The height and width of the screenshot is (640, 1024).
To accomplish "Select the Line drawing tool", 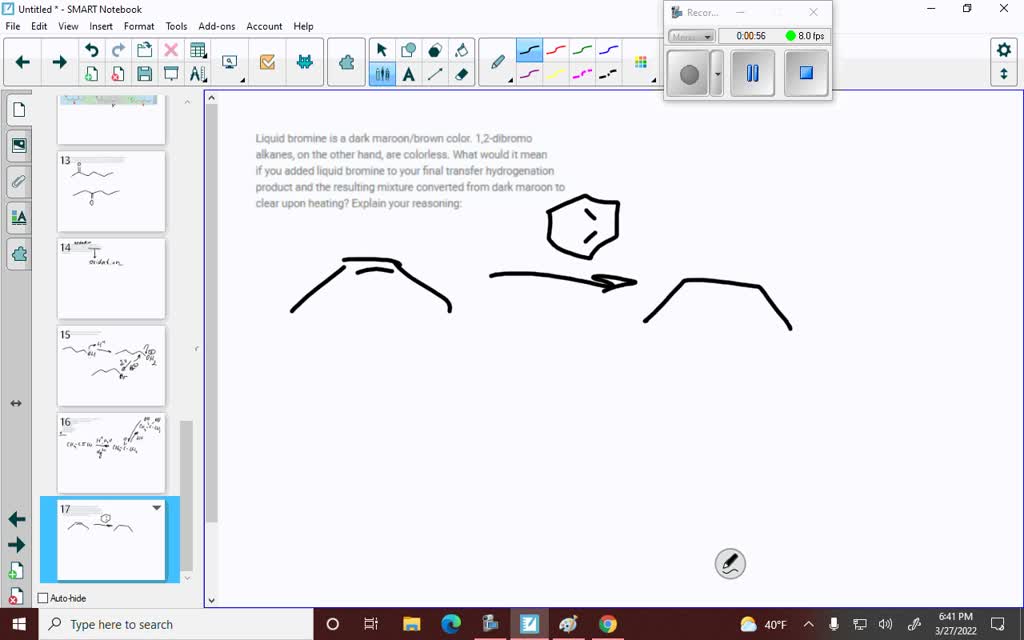I will [435, 73].
